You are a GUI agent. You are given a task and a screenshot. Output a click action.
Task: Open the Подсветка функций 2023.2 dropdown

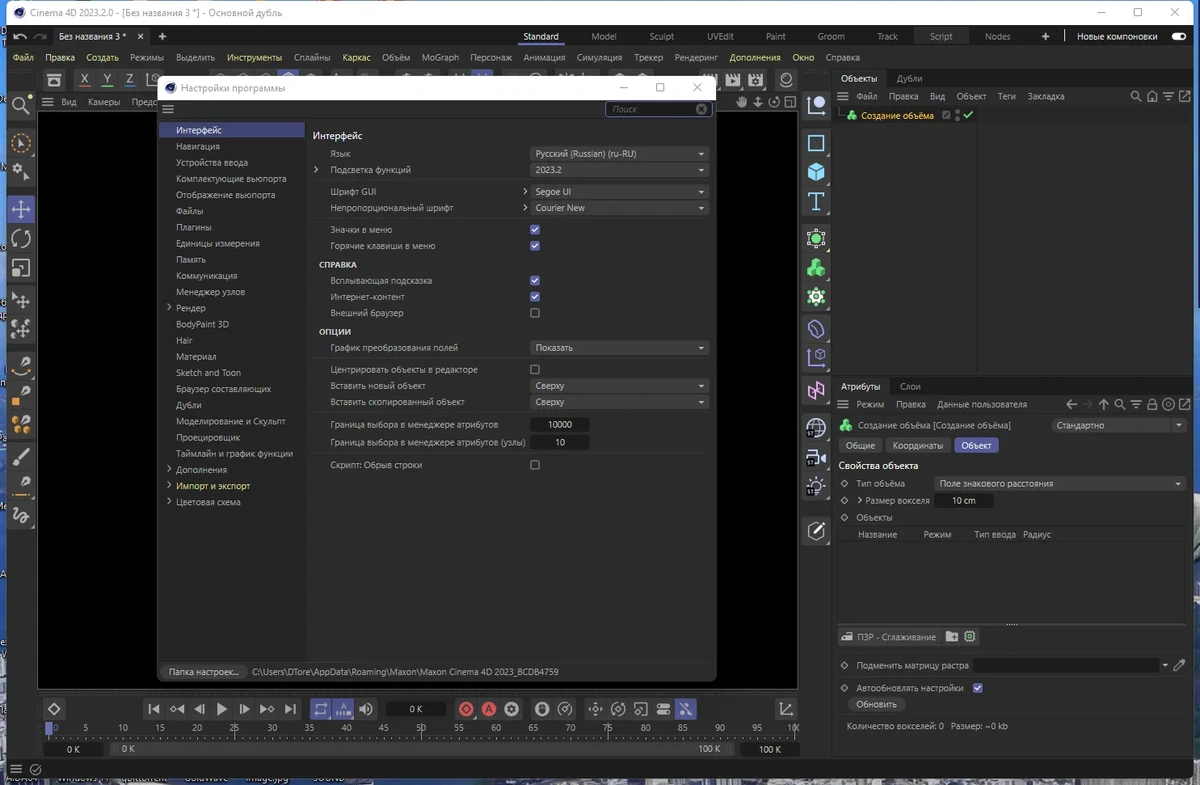(x=619, y=170)
